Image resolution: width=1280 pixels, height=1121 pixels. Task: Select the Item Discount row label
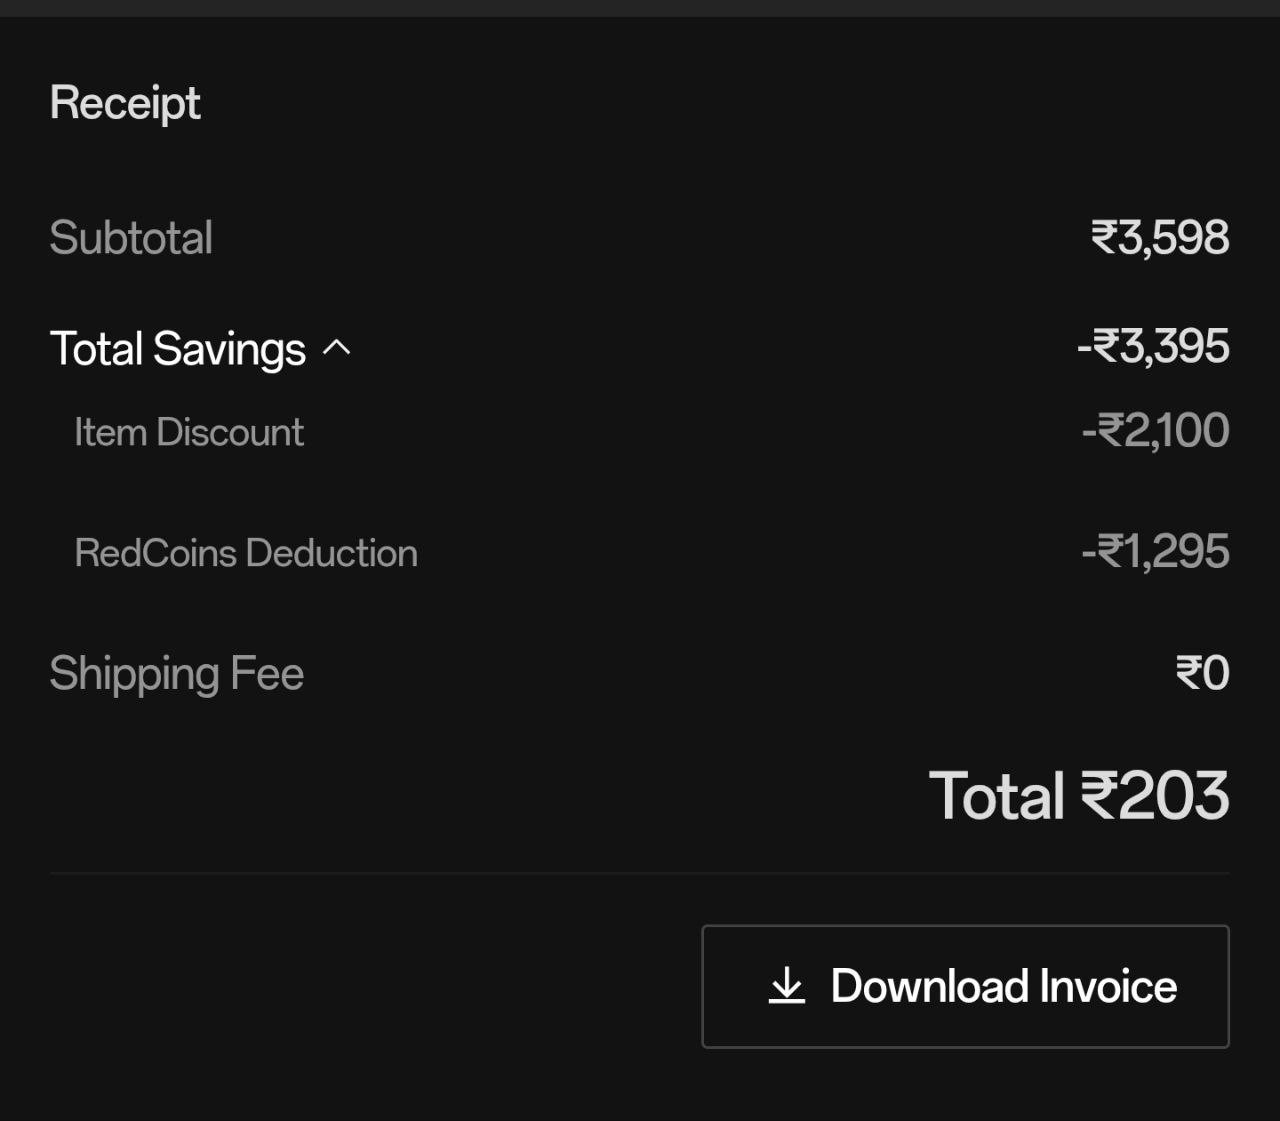tap(189, 432)
